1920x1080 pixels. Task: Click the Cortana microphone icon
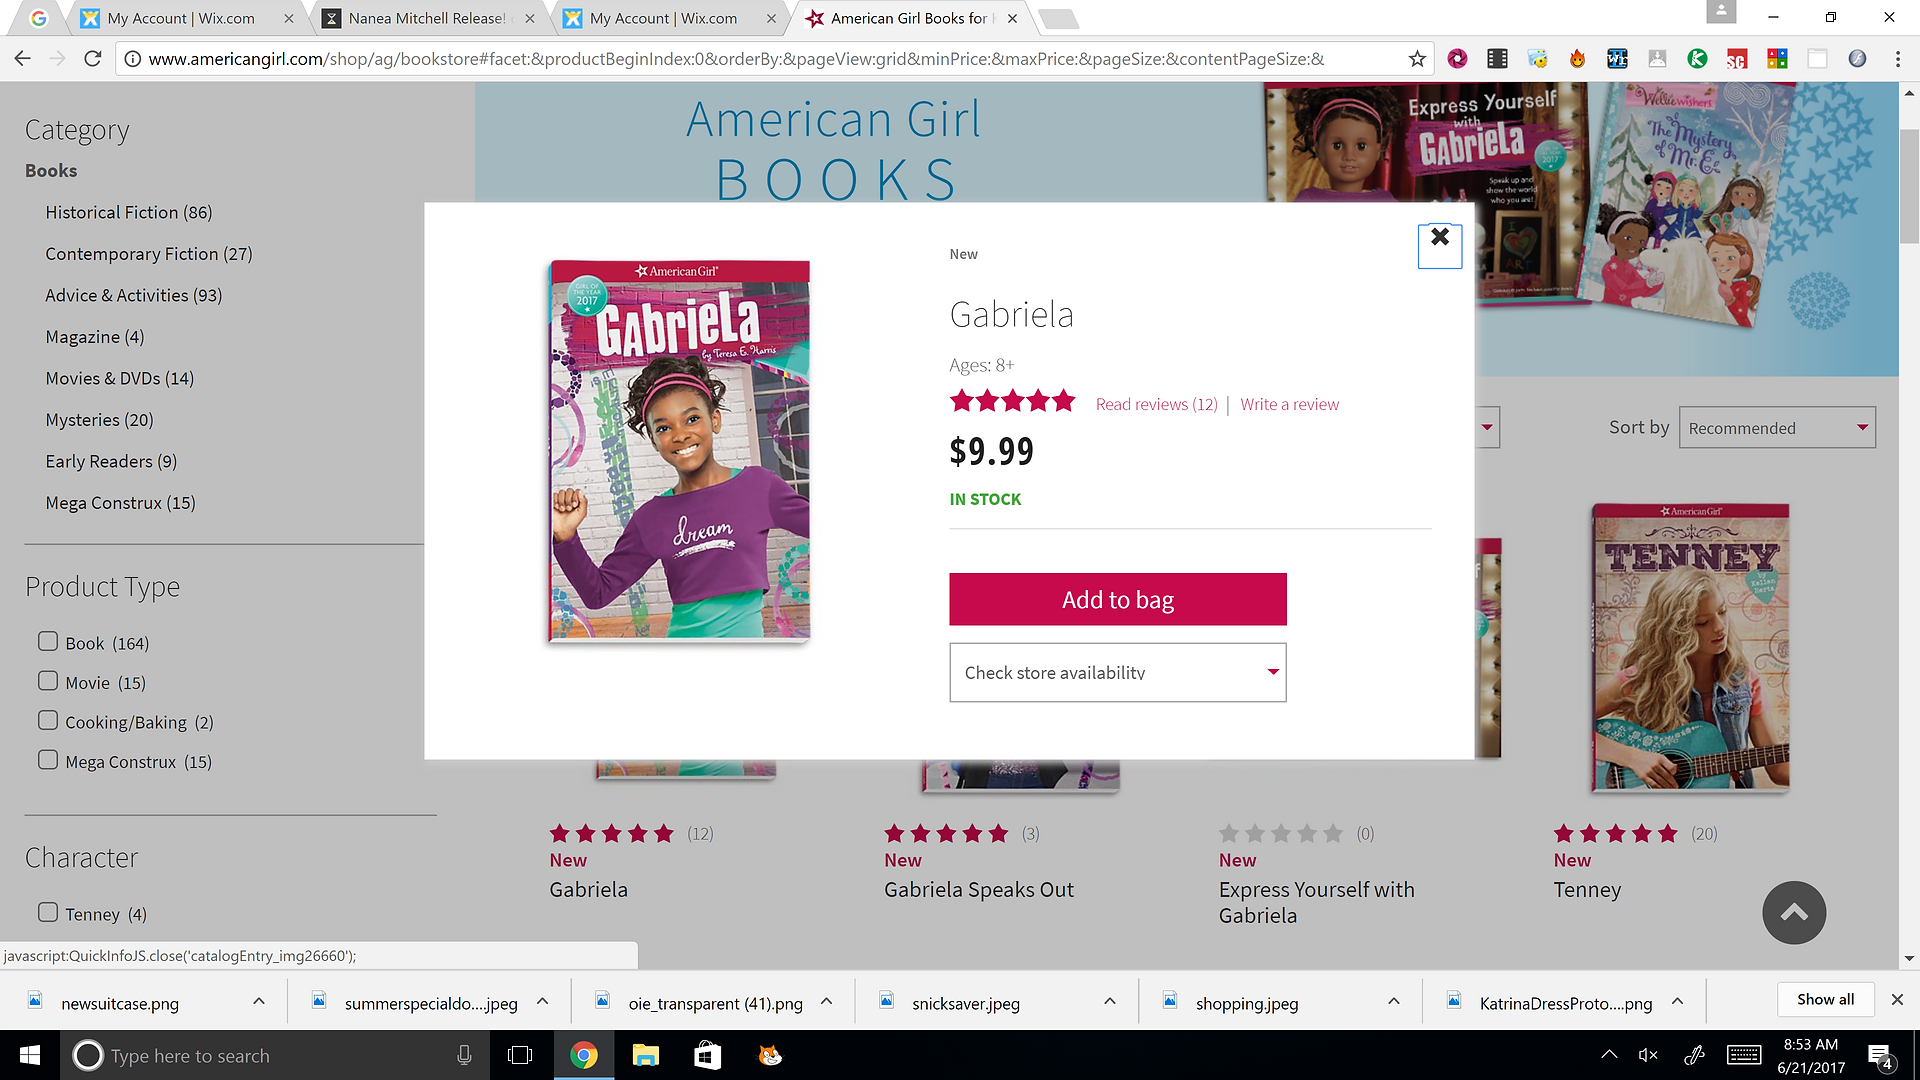464,1055
